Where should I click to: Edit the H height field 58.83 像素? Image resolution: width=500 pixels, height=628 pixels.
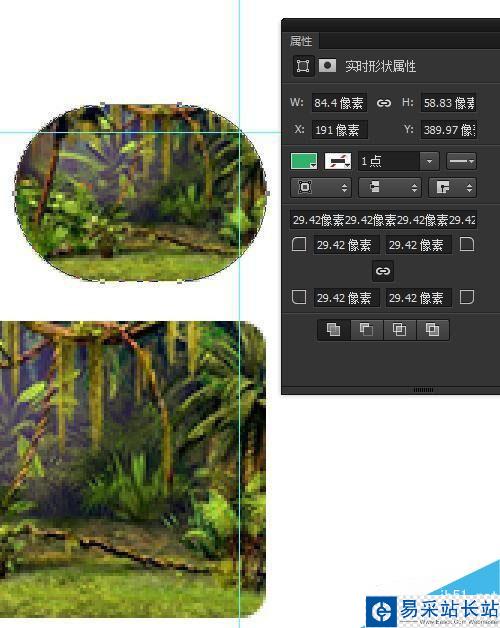(x=448, y=103)
